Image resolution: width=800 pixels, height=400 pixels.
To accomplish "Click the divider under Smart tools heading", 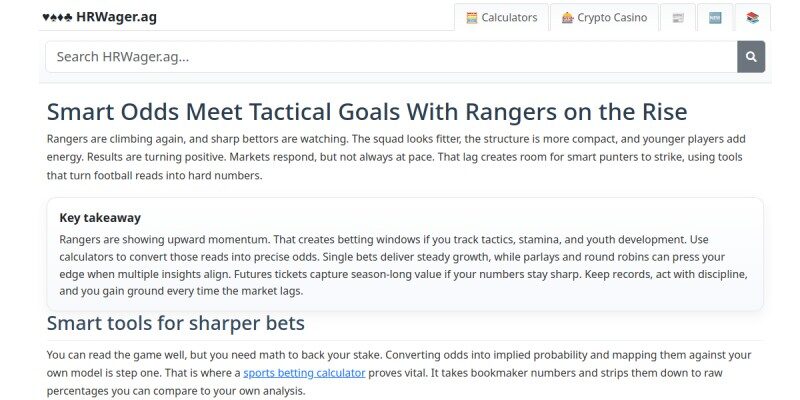I will click(x=405, y=340).
